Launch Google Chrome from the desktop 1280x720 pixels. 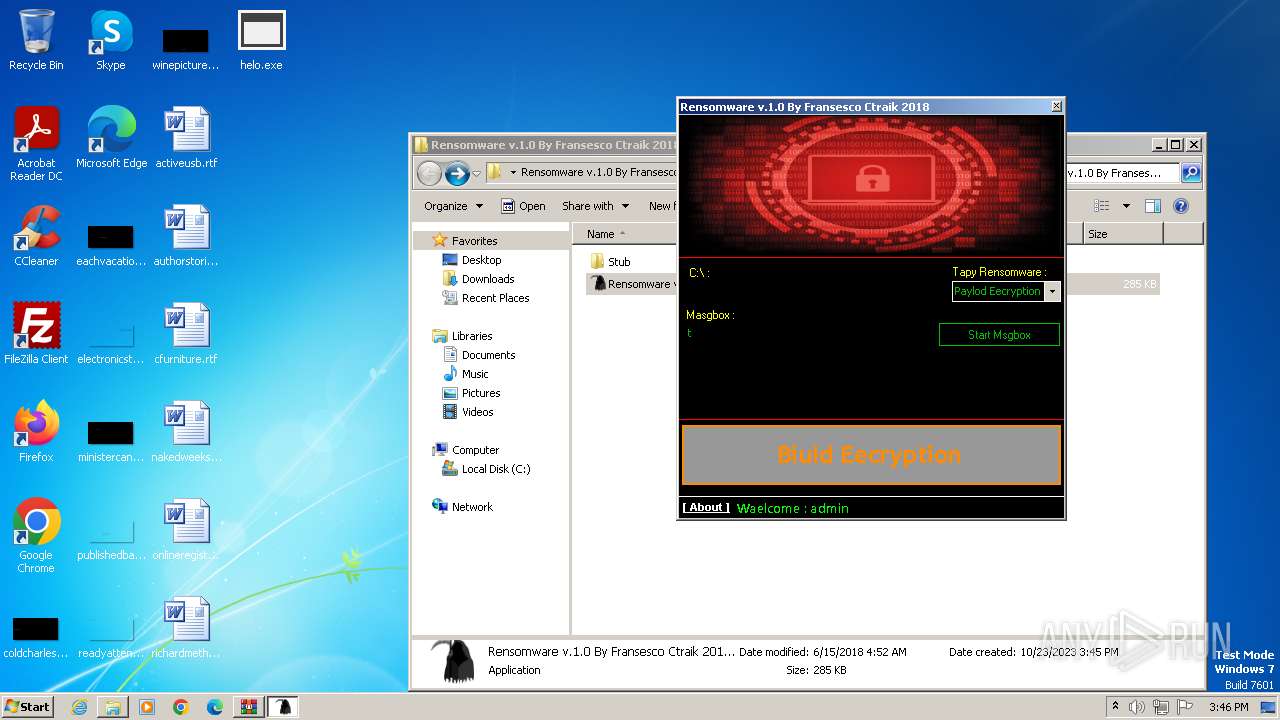(x=36, y=535)
